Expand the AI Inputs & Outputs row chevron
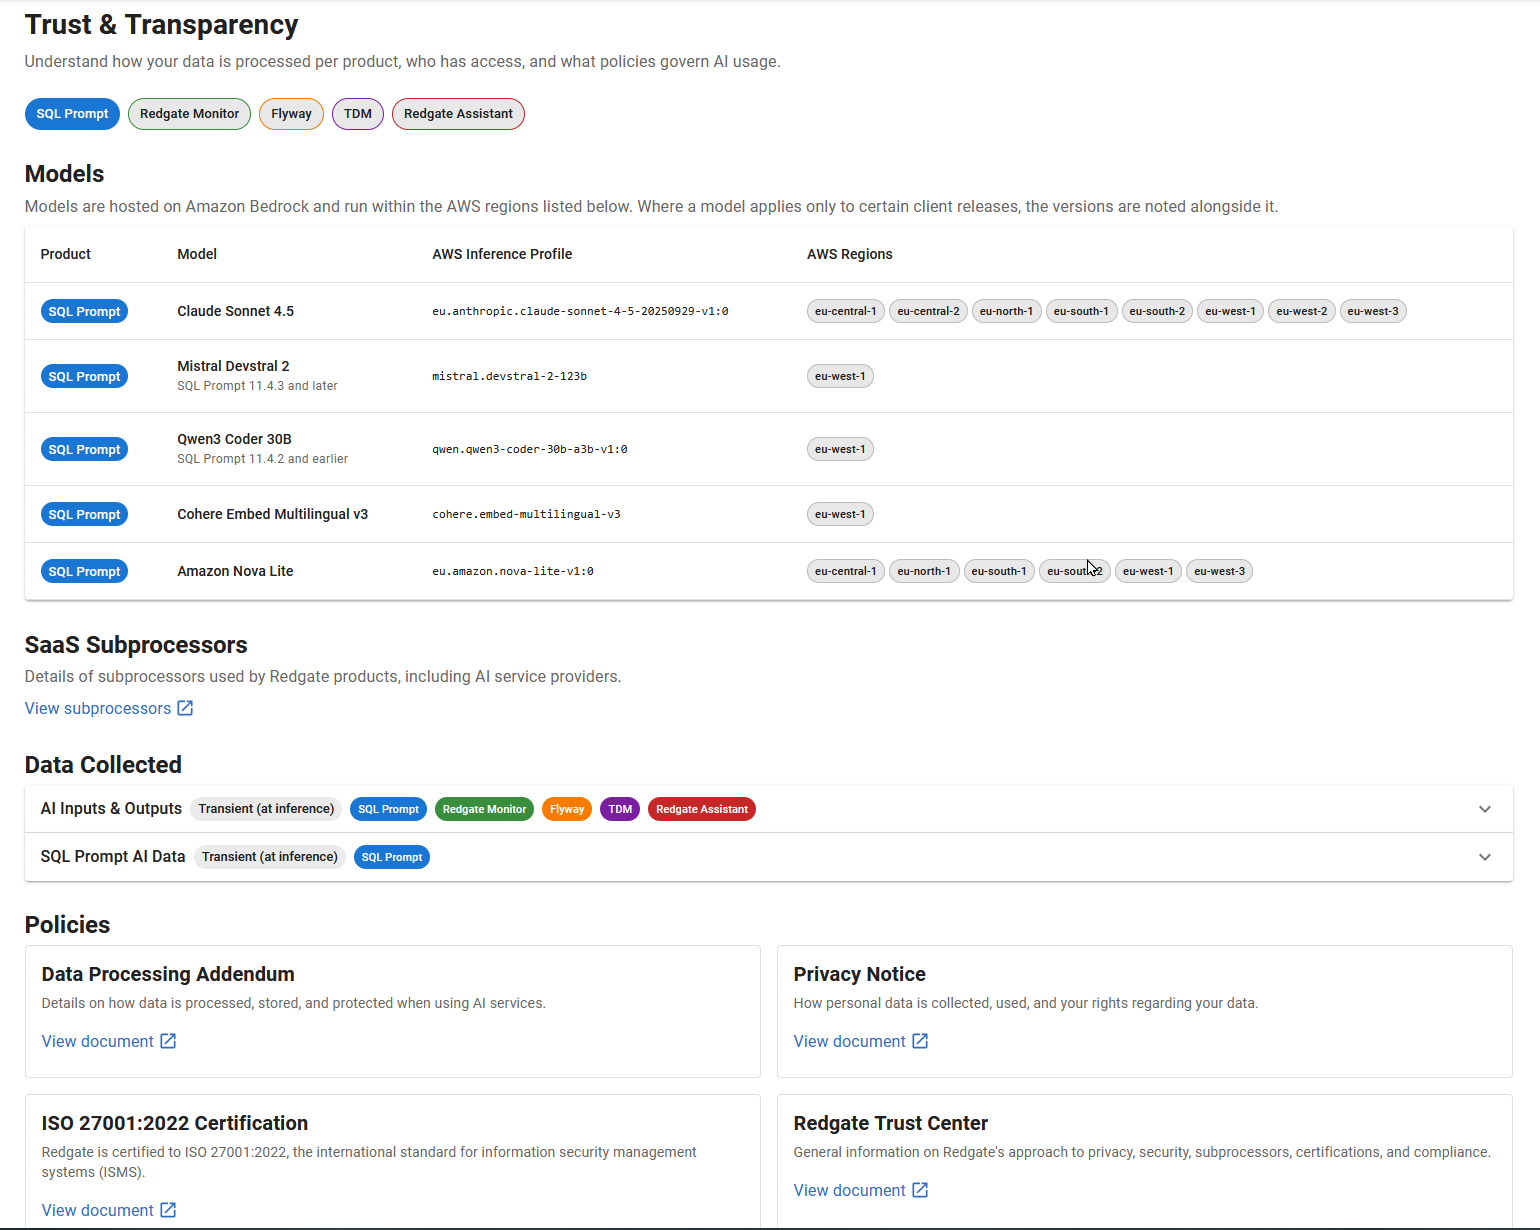The height and width of the screenshot is (1230, 1540). [x=1485, y=809]
